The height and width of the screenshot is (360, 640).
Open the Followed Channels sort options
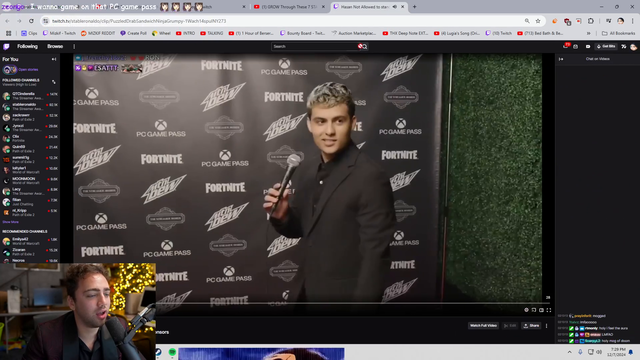click(53, 82)
